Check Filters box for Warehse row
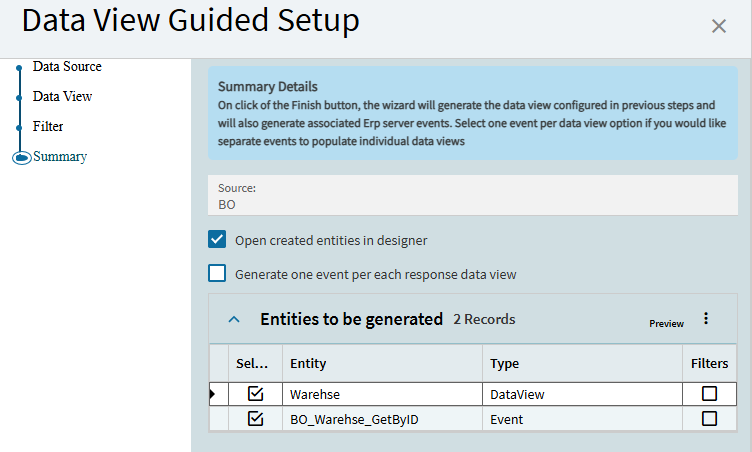This screenshot has width=752, height=452. tap(709, 394)
